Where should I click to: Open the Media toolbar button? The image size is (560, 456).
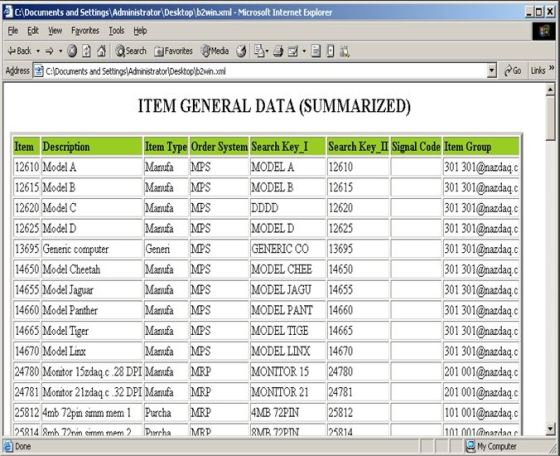click(x=215, y=51)
